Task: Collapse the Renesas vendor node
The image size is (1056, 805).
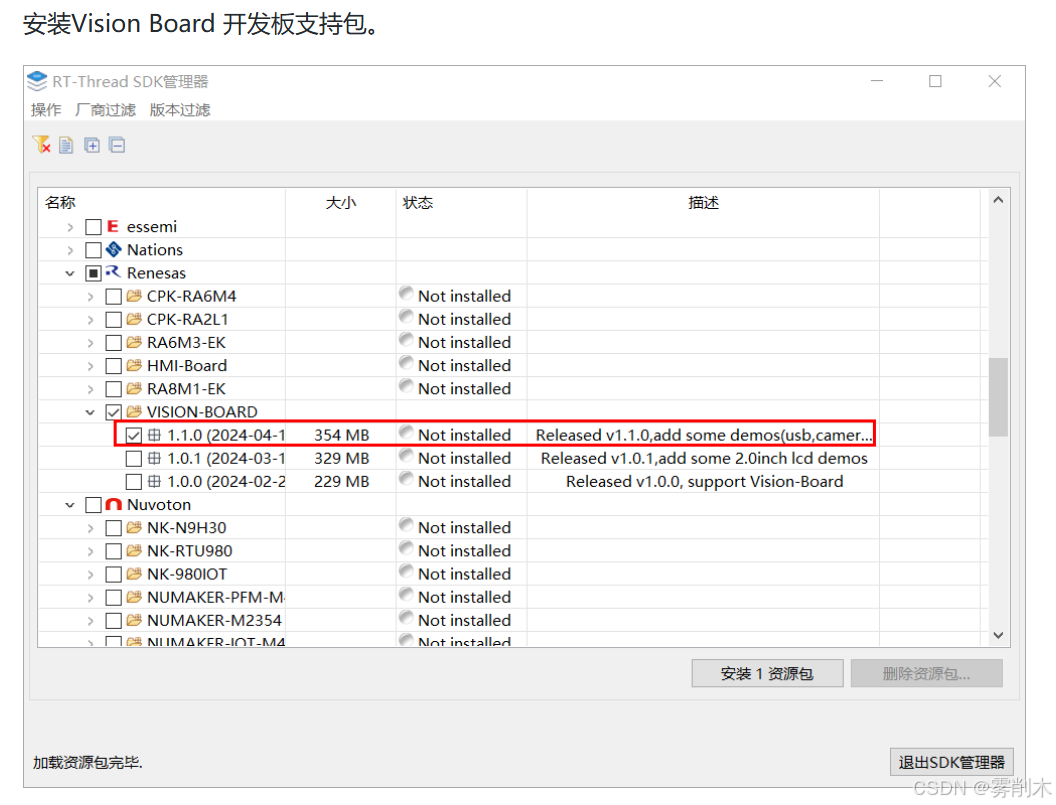Action: (70, 273)
